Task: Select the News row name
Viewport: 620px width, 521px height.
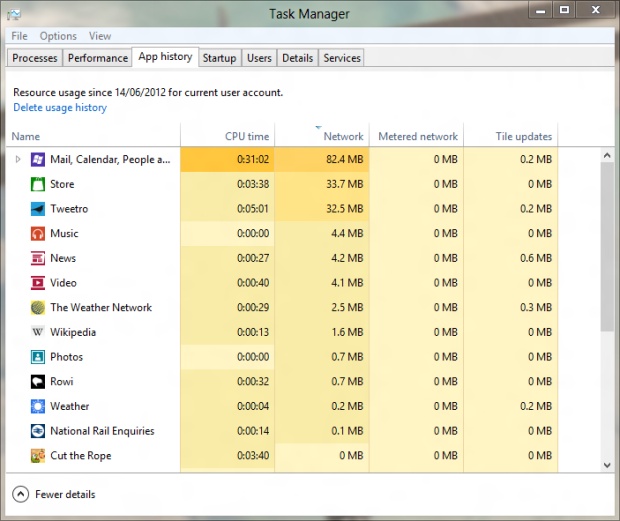Action: point(63,258)
